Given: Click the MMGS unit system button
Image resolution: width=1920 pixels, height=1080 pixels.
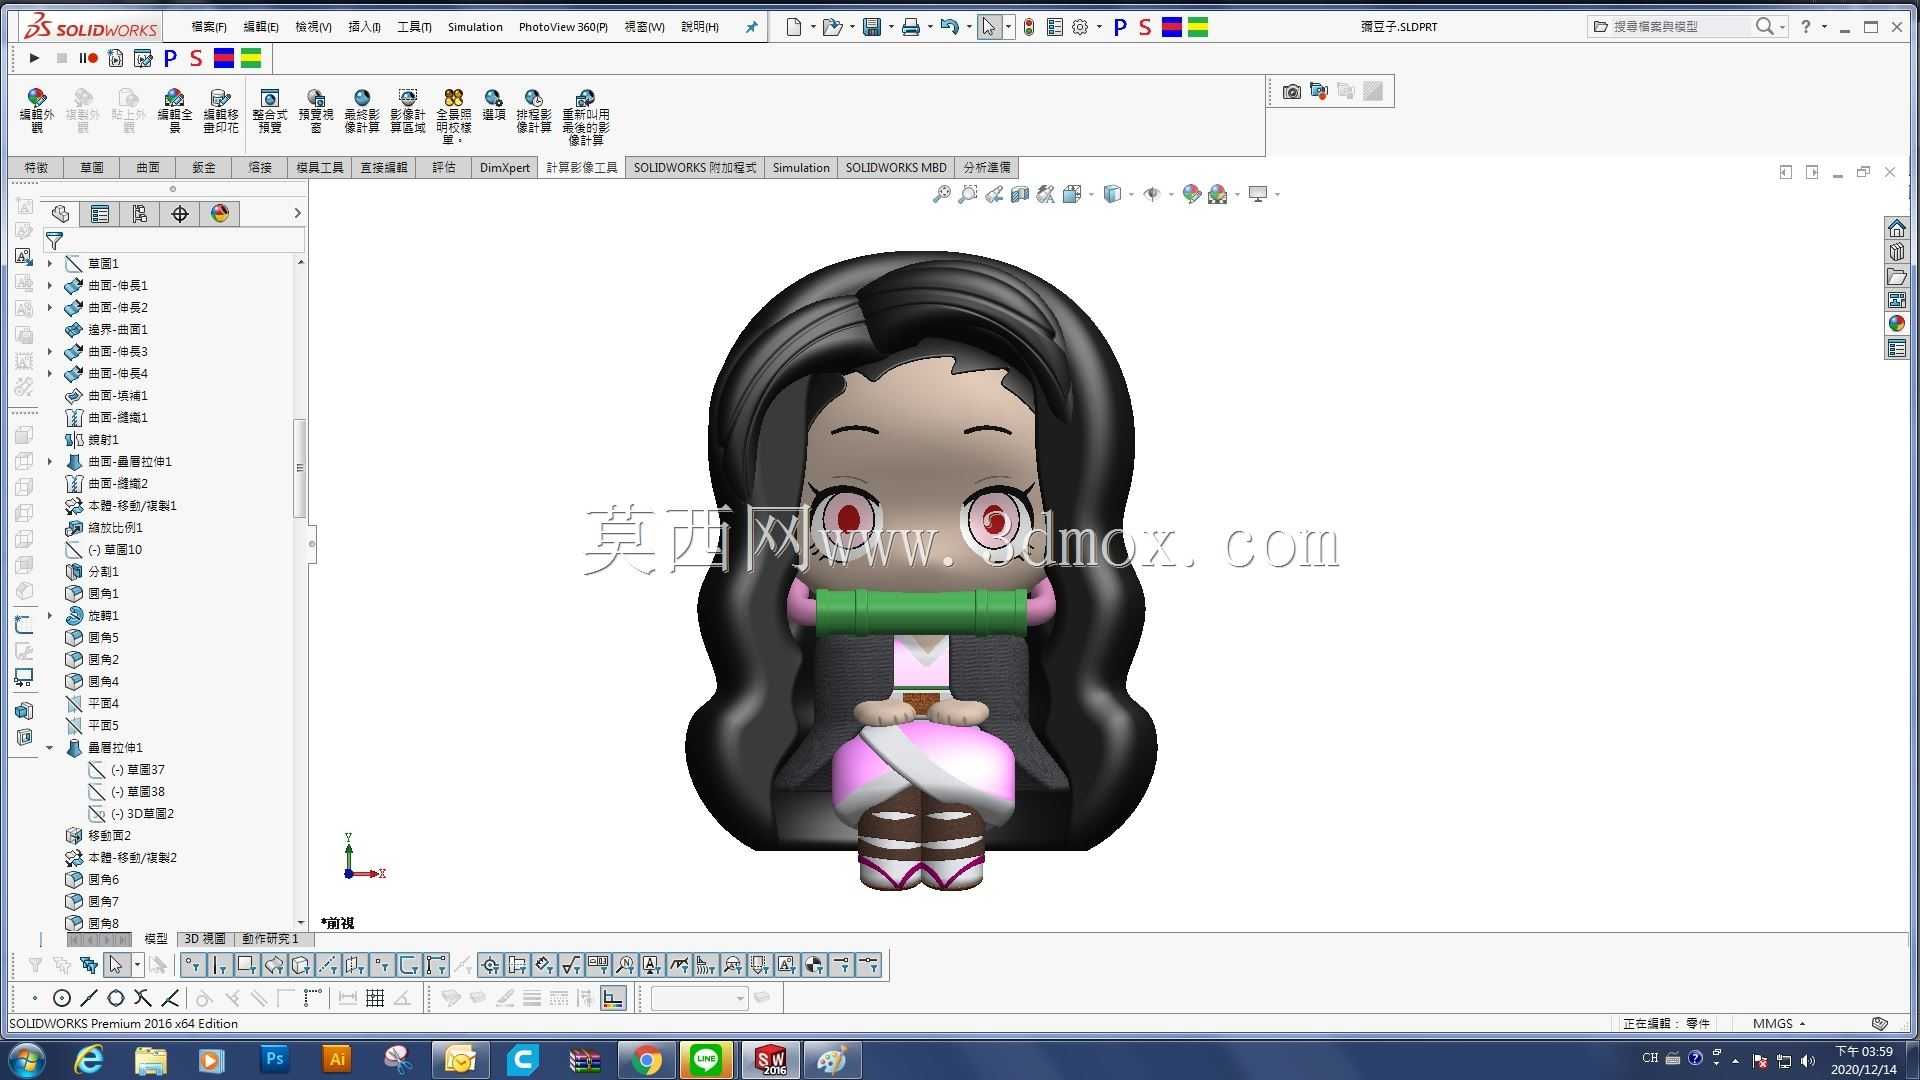Looking at the screenshot, I should click(1778, 1024).
